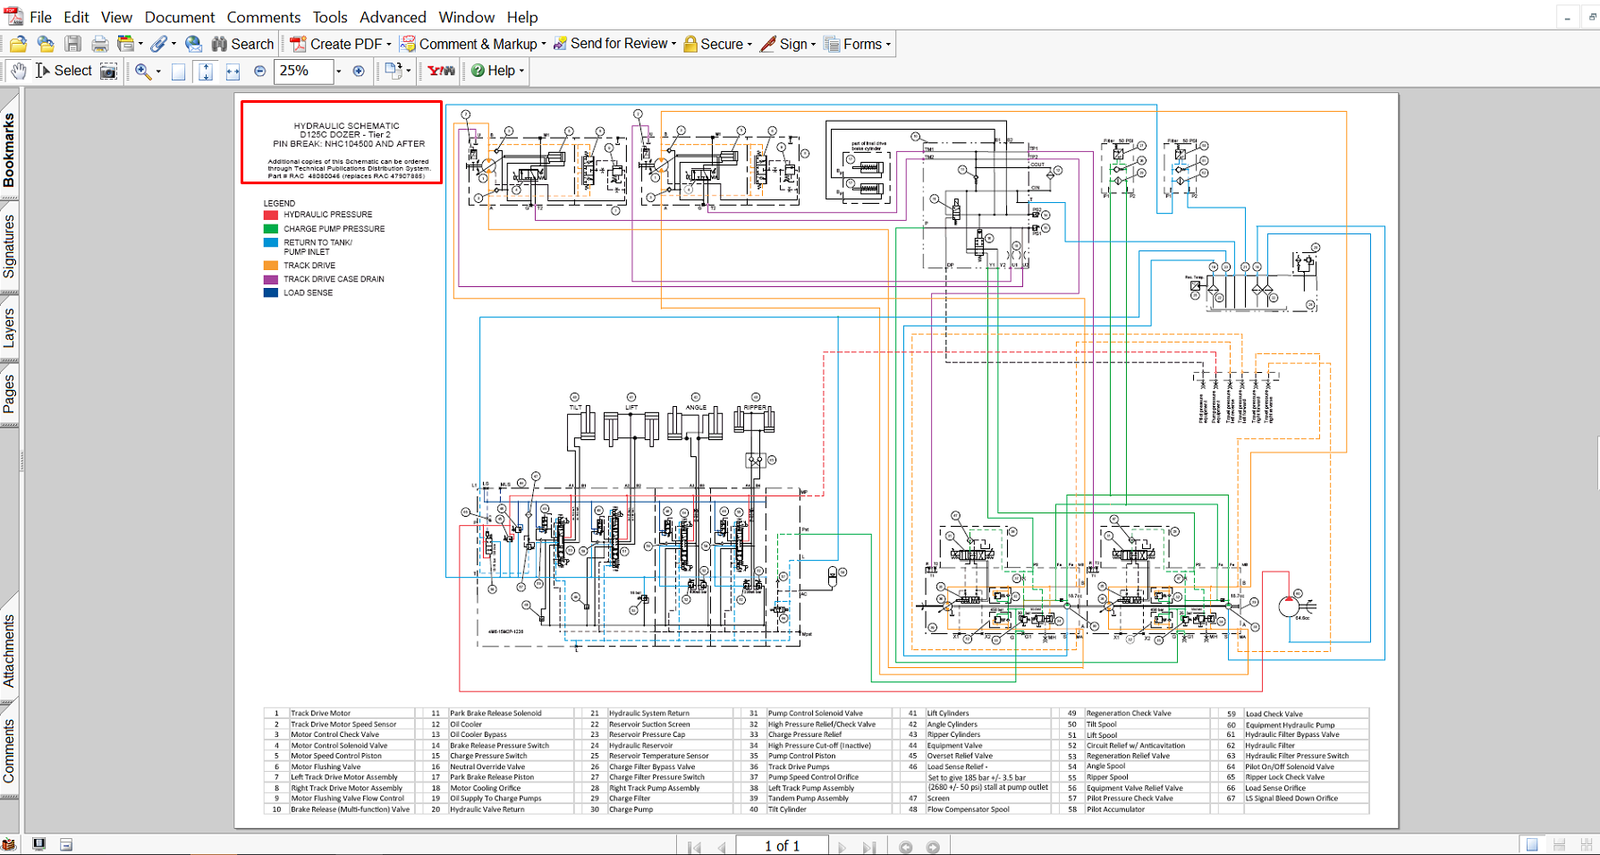Viewport: 1600px width, 855px height.
Task: Open the Document menu
Action: pyautogui.click(x=179, y=17)
